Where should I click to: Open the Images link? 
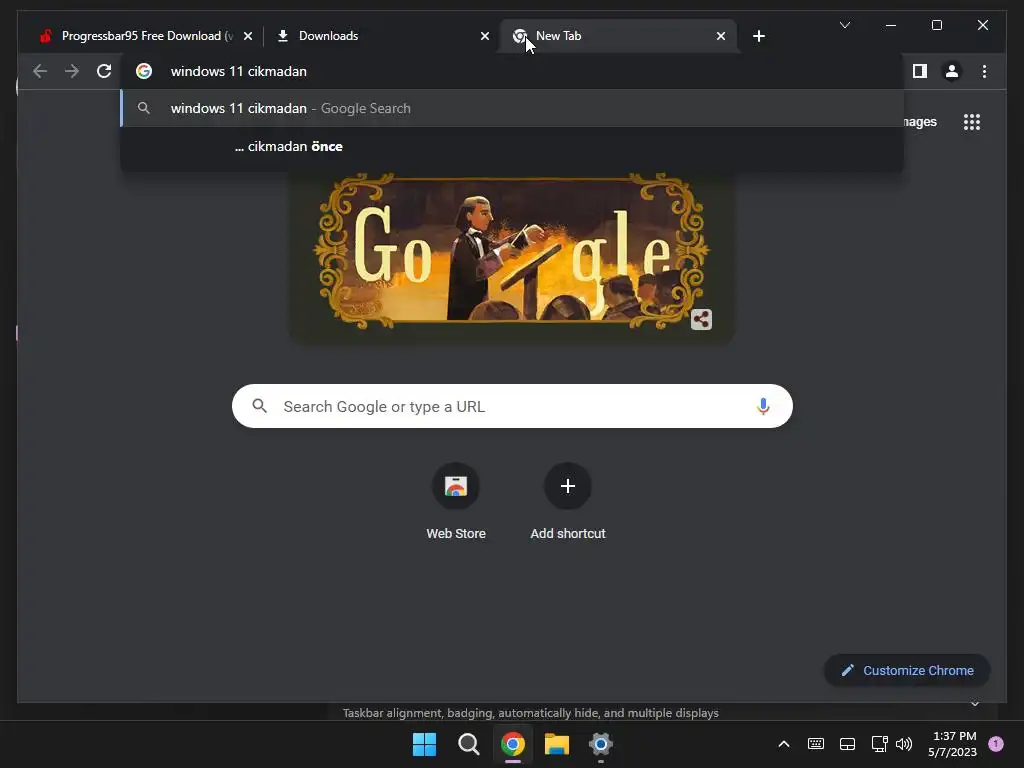point(920,122)
